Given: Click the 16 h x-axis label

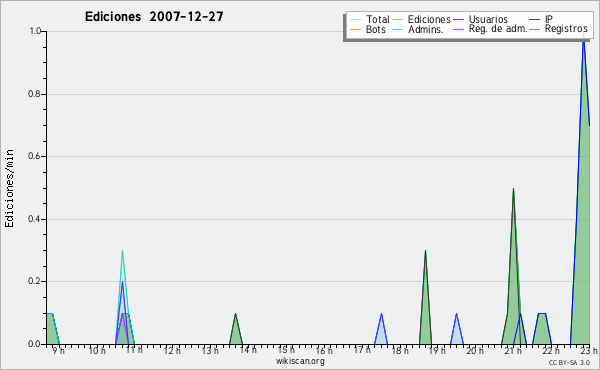Looking at the screenshot, I should (x=324, y=350).
